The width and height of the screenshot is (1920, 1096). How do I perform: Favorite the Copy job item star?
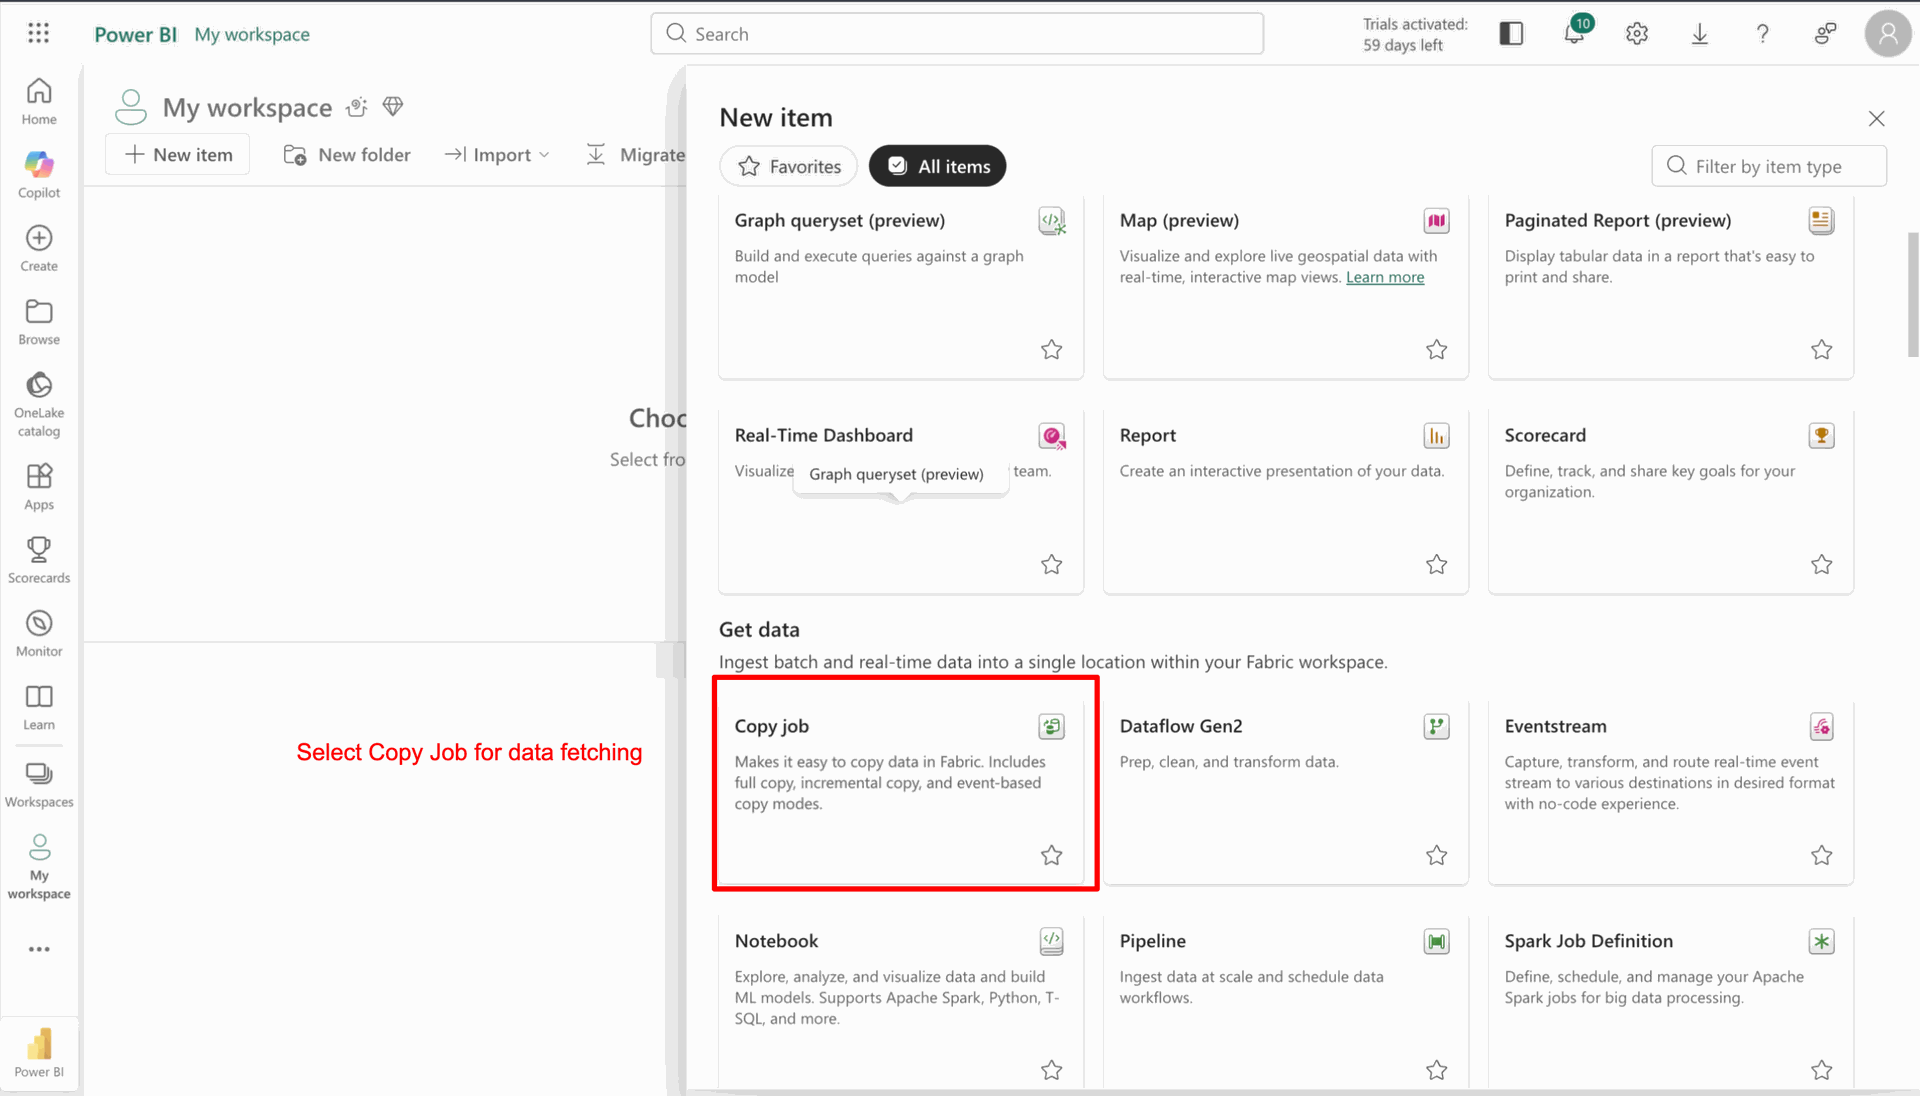[x=1051, y=855]
